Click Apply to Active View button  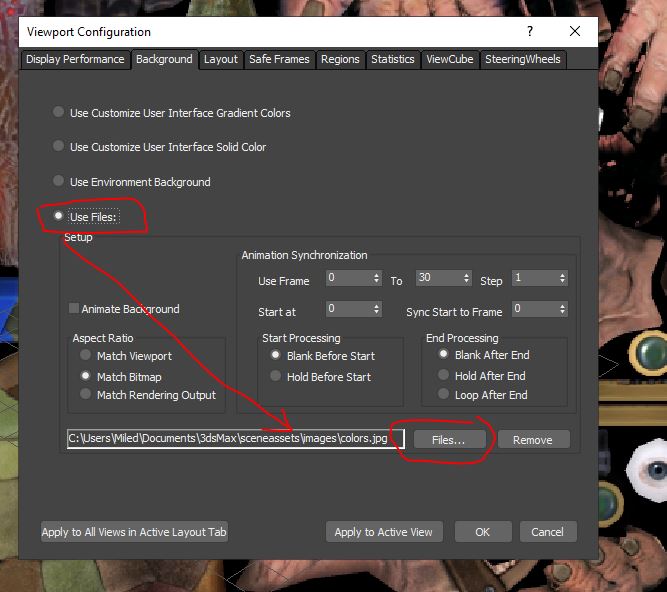[384, 532]
